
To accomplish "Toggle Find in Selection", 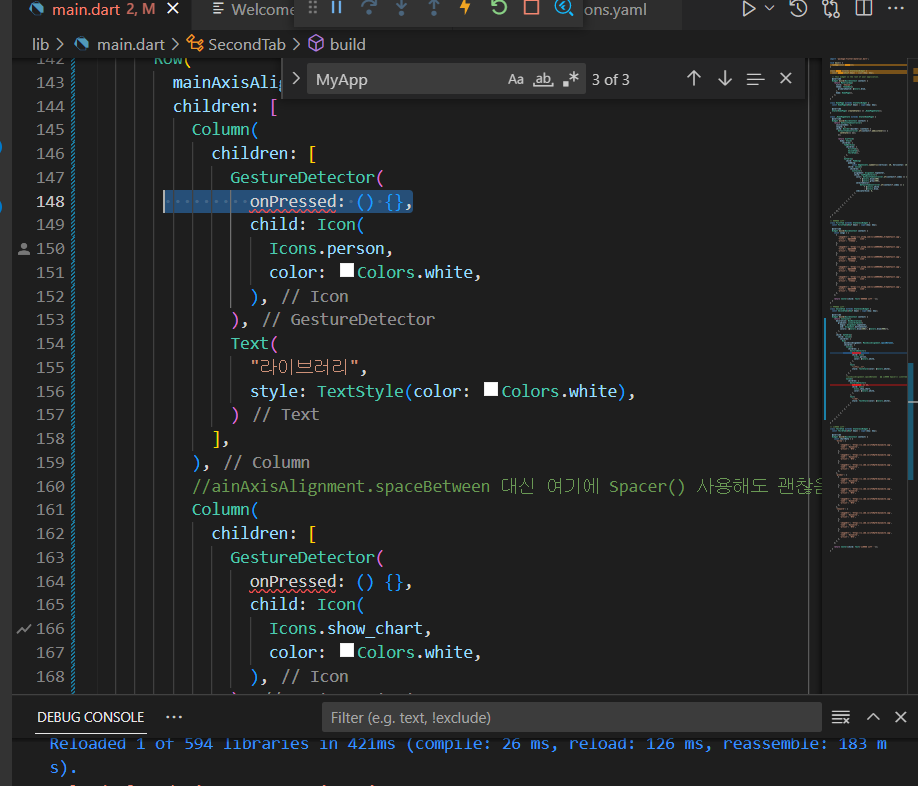I will (x=755, y=78).
